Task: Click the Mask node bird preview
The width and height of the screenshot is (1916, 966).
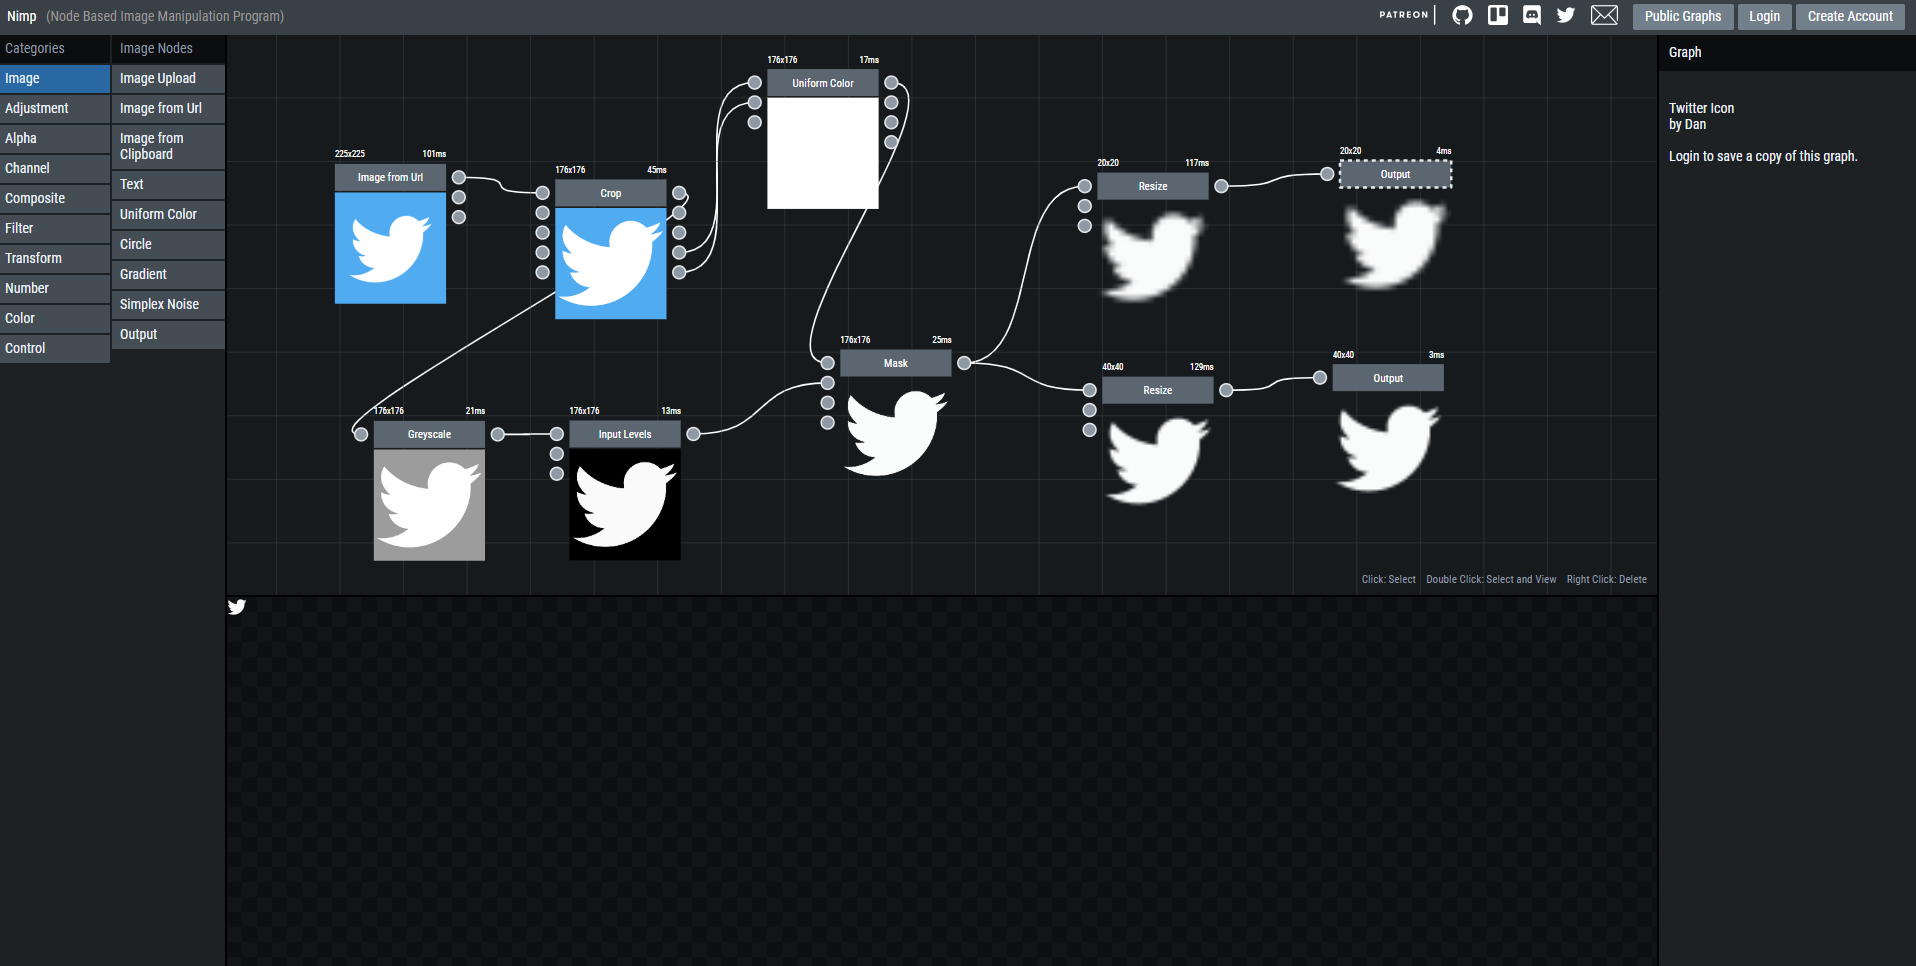Action: coord(896,433)
